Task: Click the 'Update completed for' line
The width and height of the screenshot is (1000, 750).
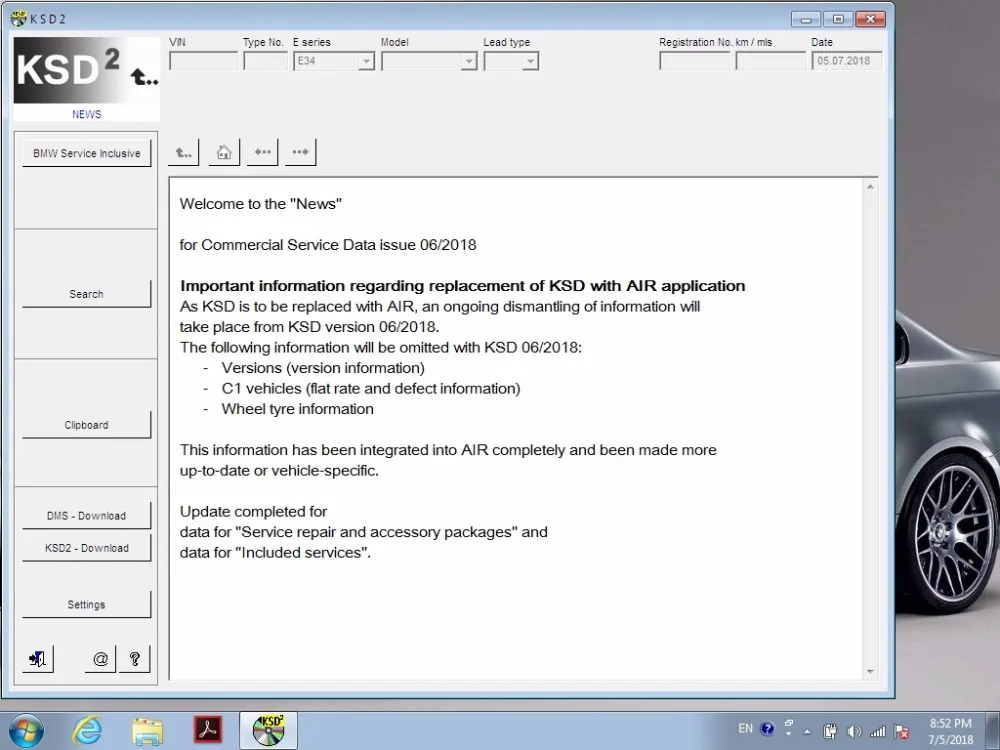Action: coord(253,511)
